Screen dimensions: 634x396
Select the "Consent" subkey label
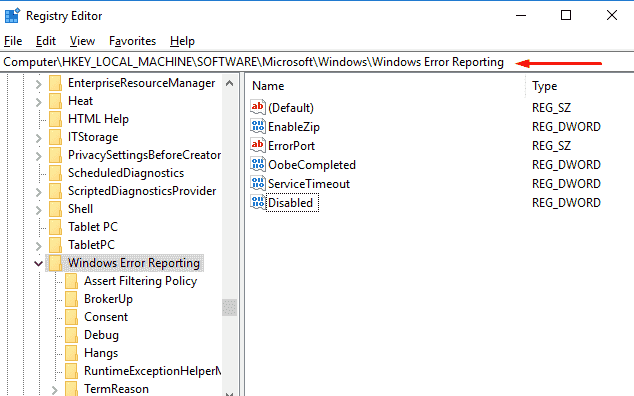[x=106, y=317]
